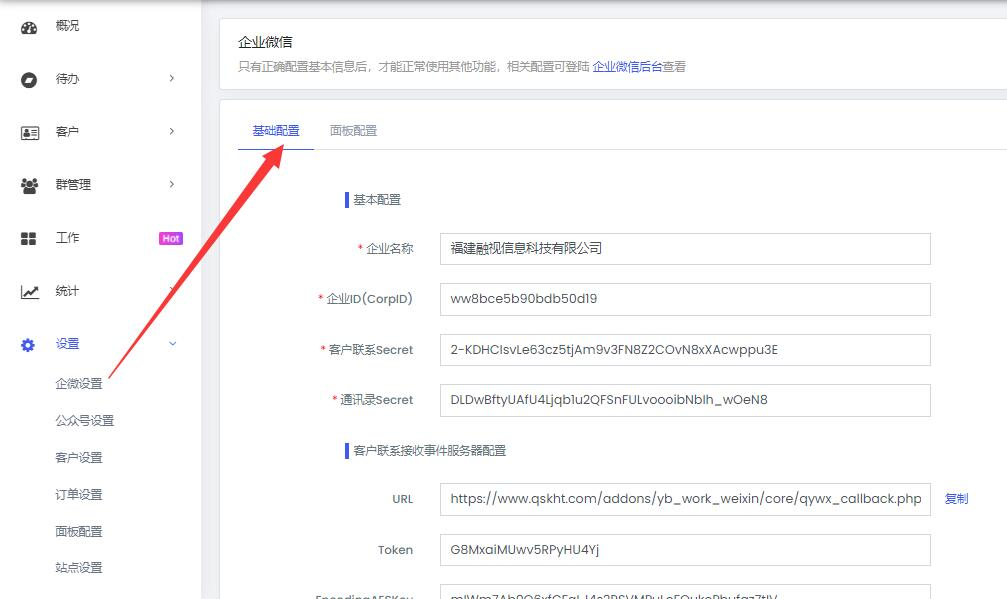The width and height of the screenshot is (1007, 599).
Task: Click the 企业ID(CorpID) field label
Action: pos(369,299)
